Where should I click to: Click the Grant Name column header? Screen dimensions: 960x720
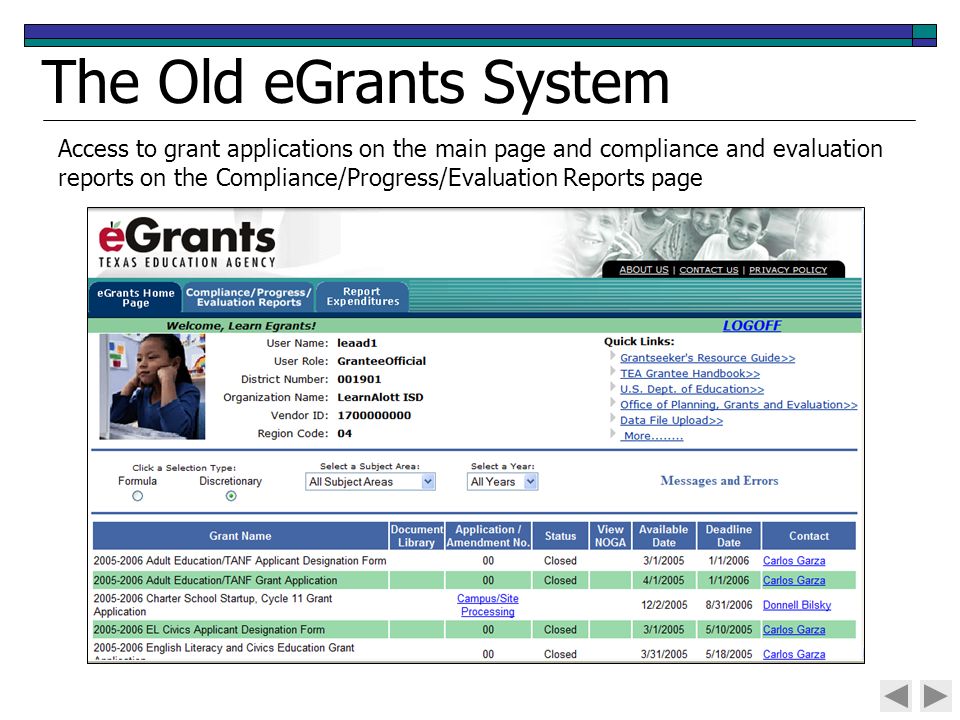(x=240, y=536)
